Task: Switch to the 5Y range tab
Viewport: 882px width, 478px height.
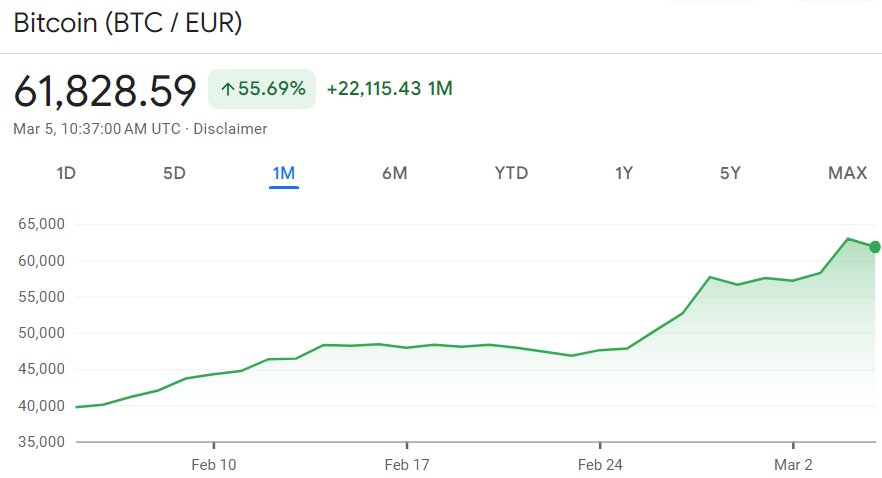Action: pos(730,173)
